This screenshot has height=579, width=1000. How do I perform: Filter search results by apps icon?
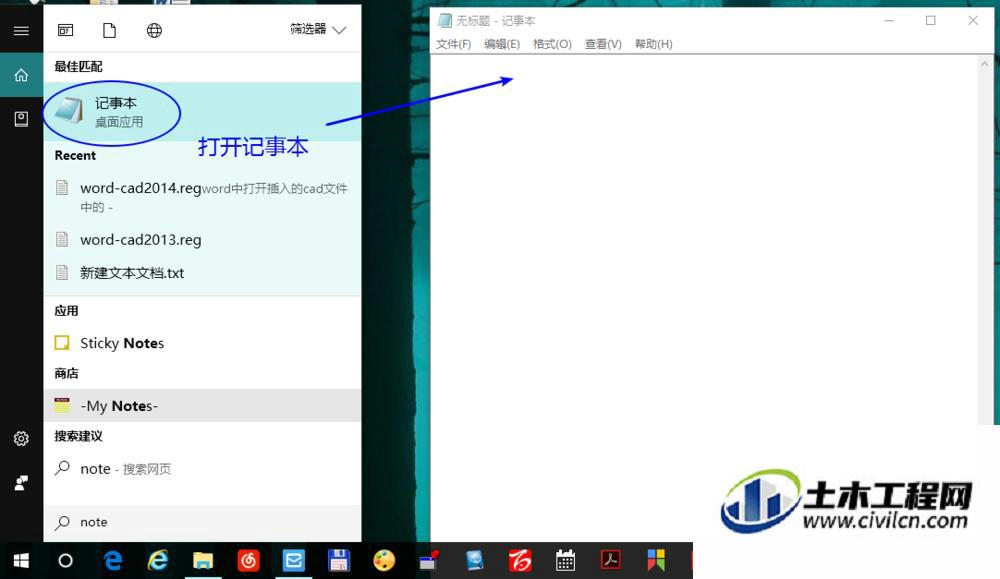point(66,30)
